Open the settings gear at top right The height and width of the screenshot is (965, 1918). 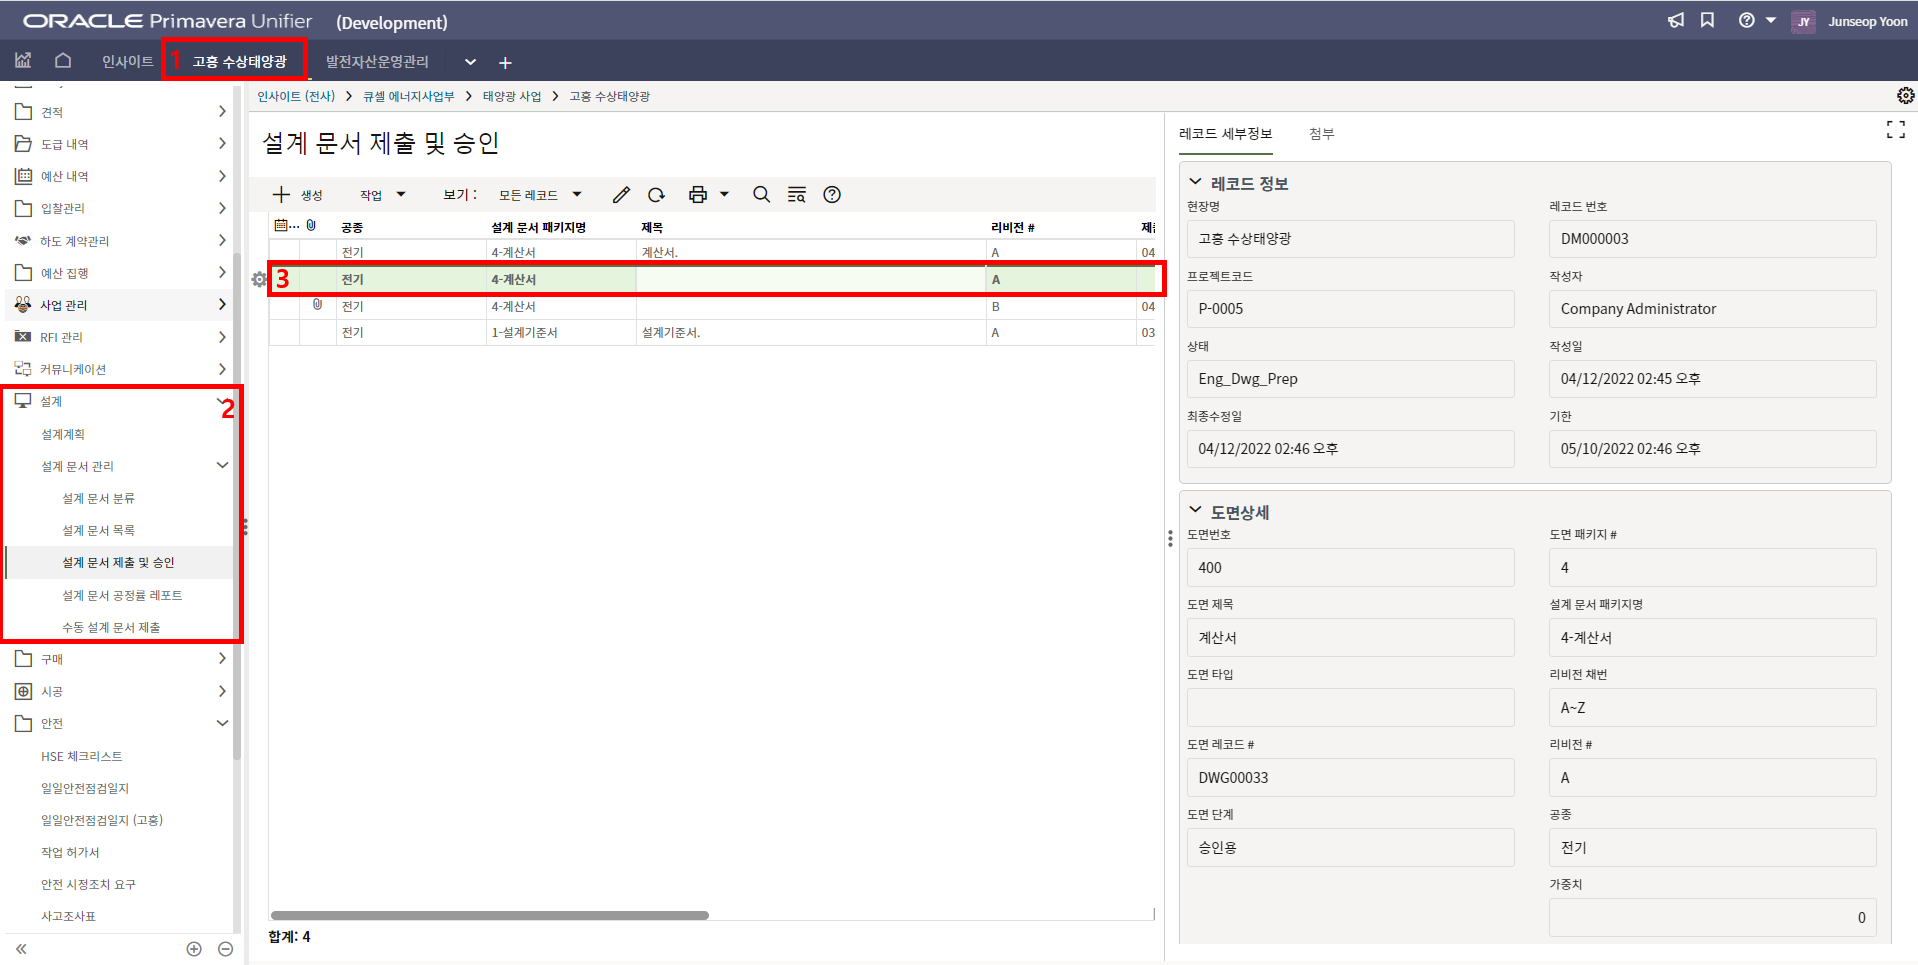[x=1905, y=96]
